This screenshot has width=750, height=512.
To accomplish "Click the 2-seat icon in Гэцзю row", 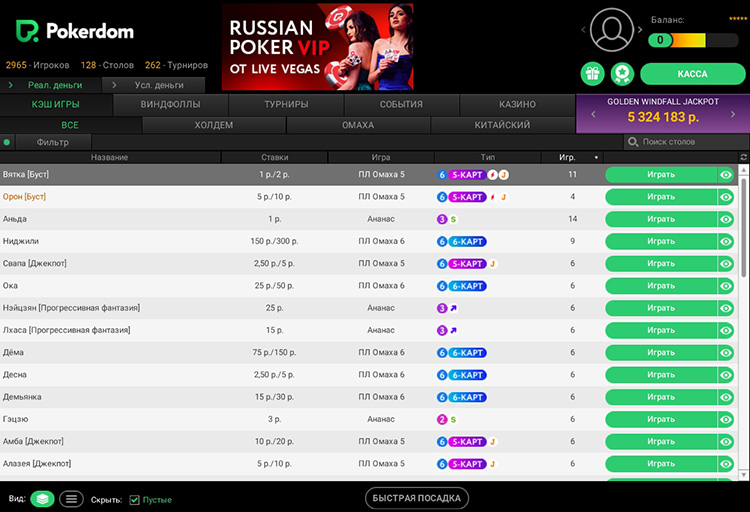I will pyautogui.click(x=441, y=420).
